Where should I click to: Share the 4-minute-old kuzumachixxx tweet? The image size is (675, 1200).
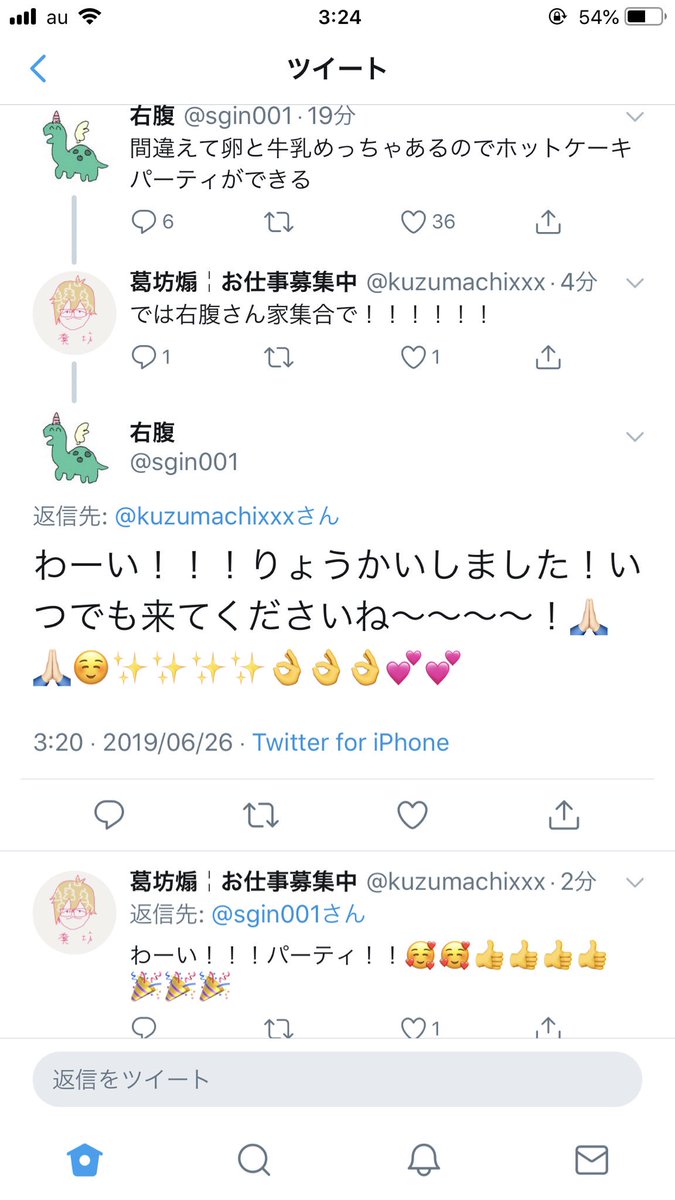pos(547,355)
